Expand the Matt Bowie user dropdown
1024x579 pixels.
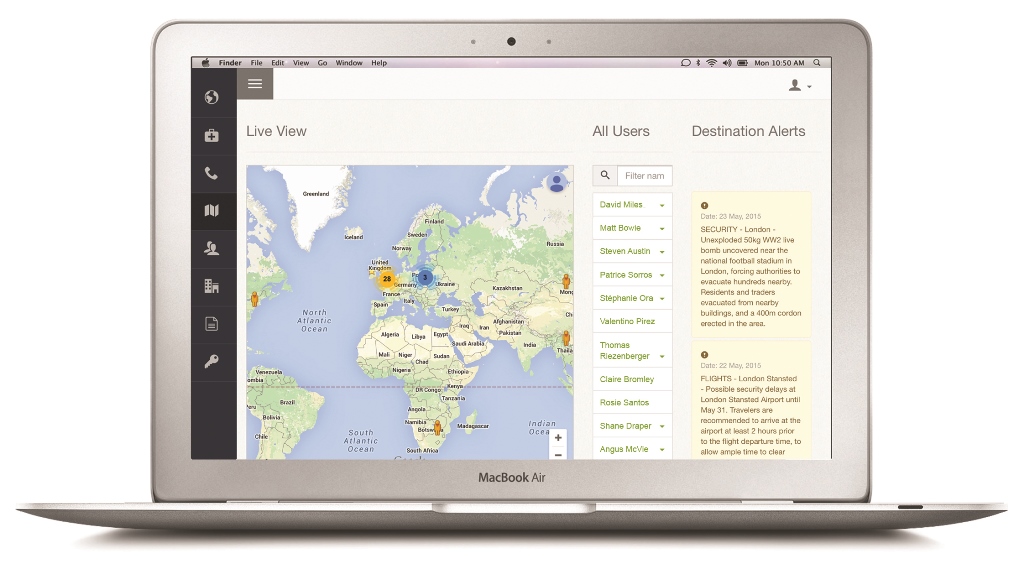coord(662,229)
